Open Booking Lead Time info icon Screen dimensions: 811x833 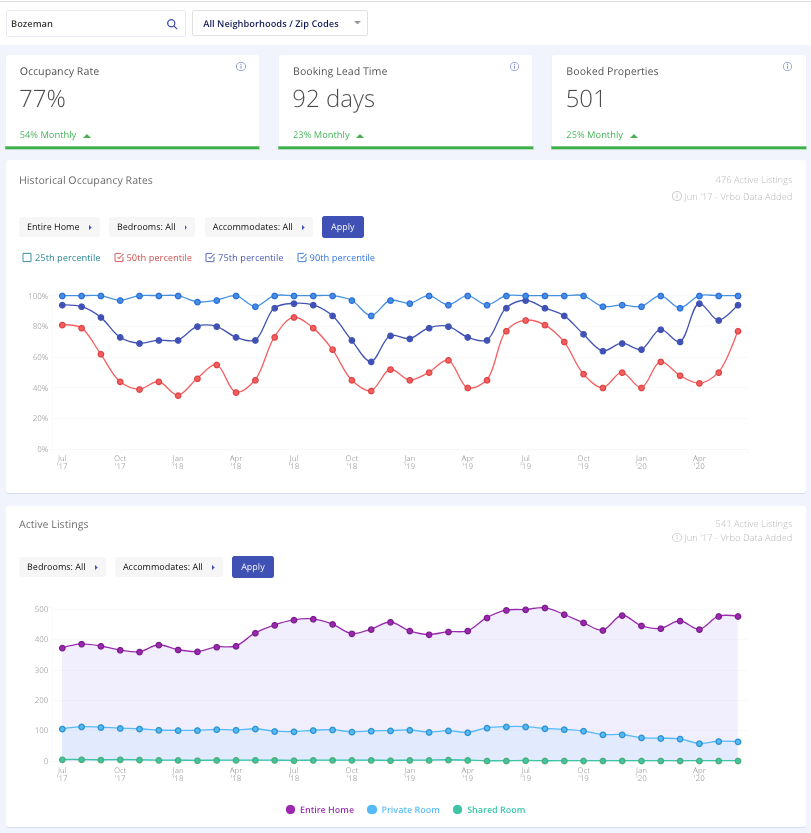(514, 67)
